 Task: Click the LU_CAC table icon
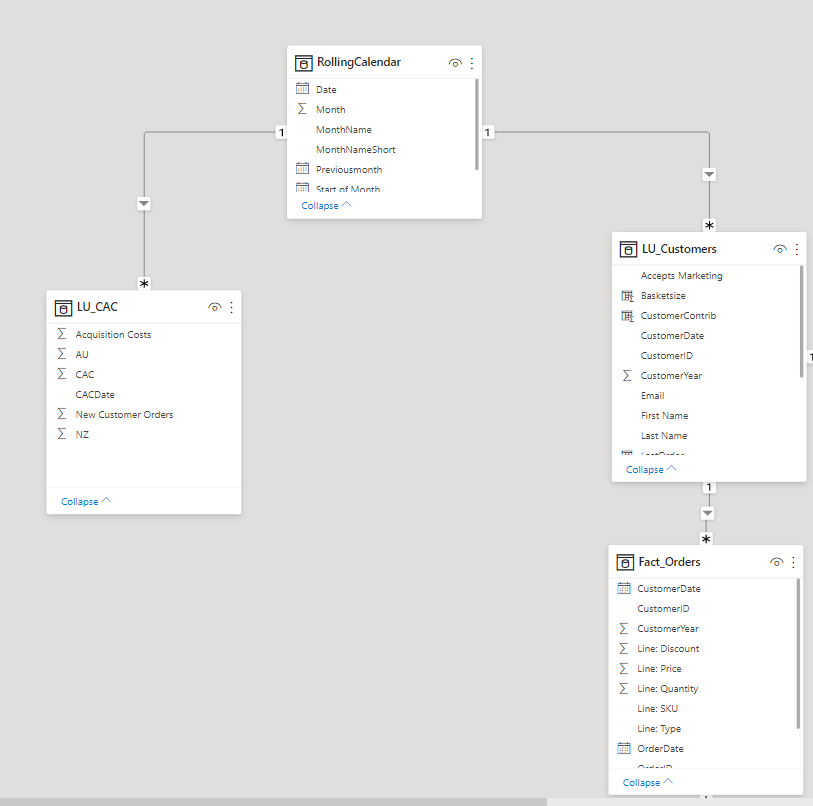coord(63,308)
